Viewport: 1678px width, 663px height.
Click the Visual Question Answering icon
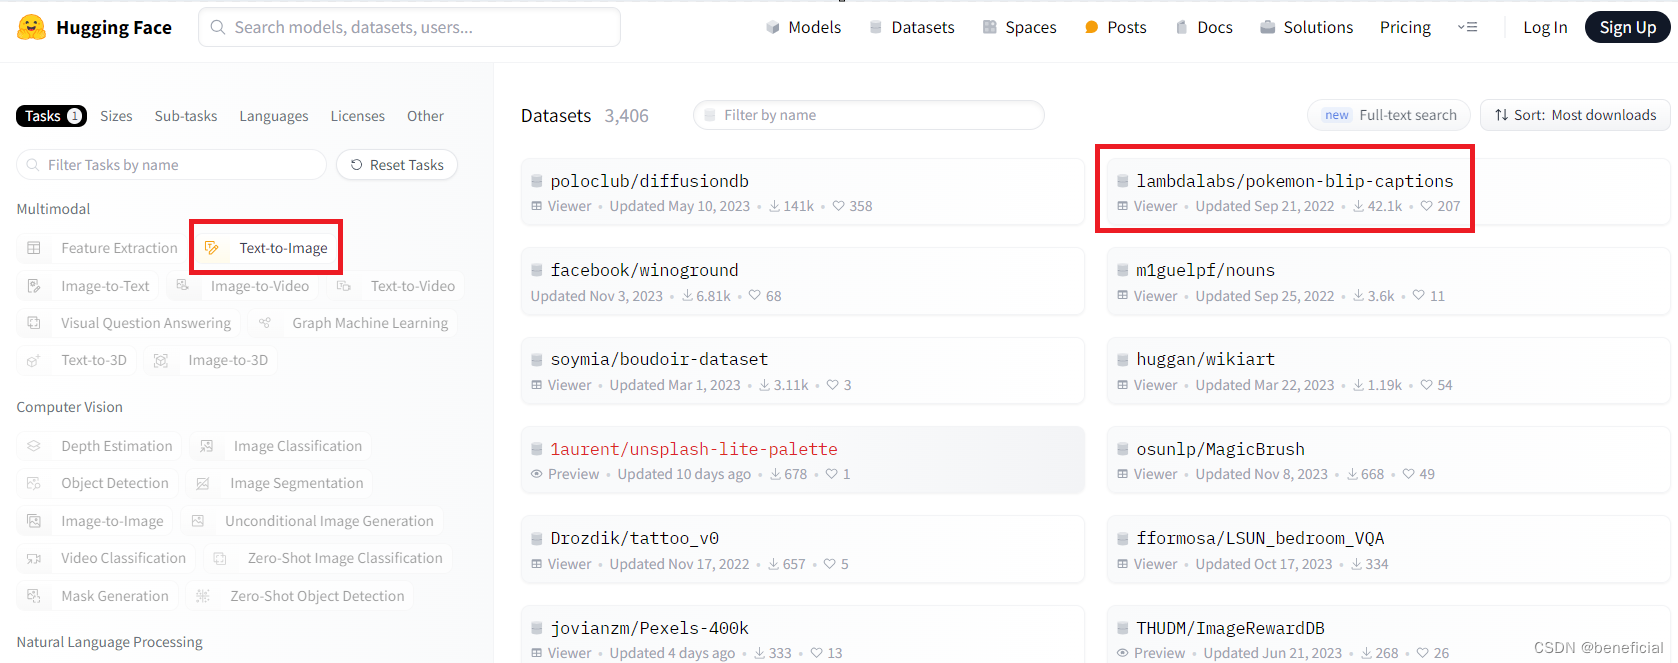34,323
